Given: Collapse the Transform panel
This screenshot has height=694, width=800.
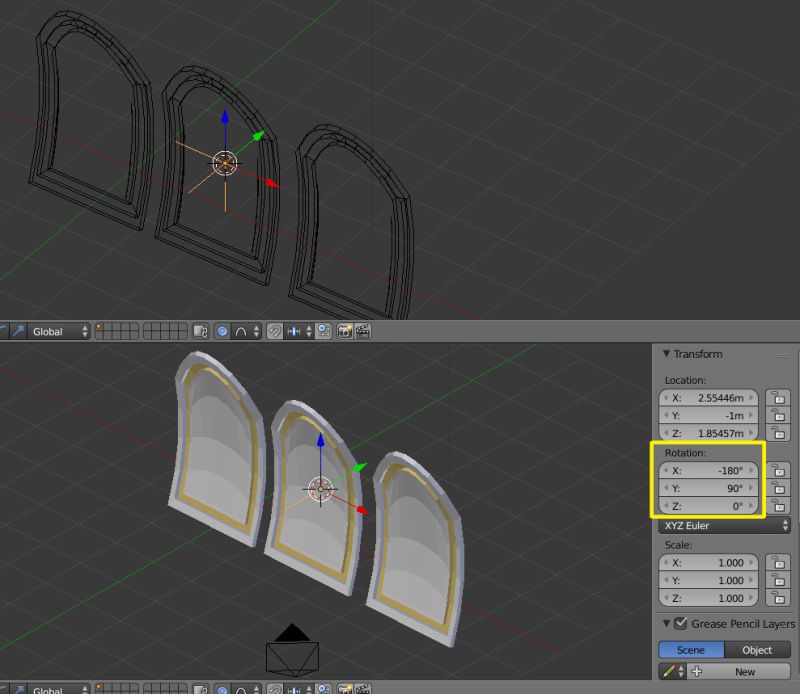Looking at the screenshot, I should (x=666, y=354).
